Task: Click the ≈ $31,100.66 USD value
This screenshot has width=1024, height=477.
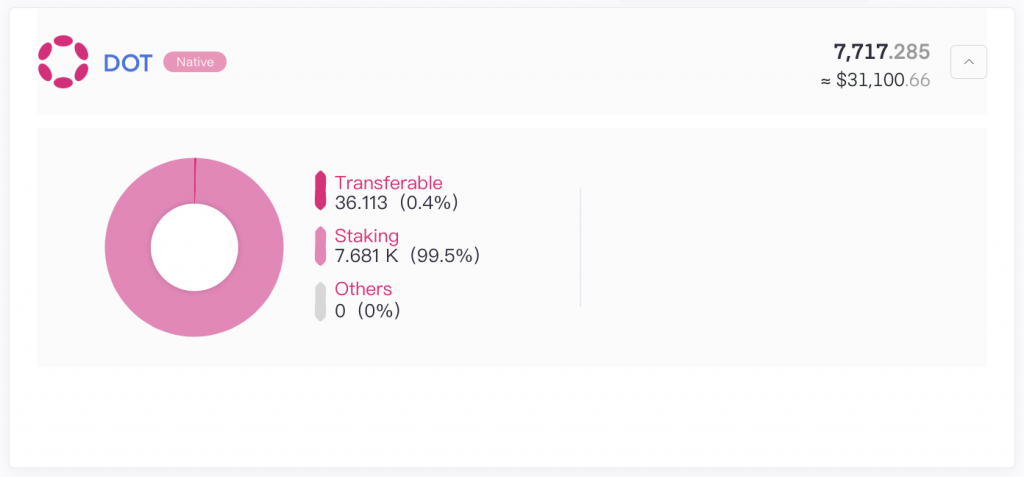Action: click(x=875, y=80)
